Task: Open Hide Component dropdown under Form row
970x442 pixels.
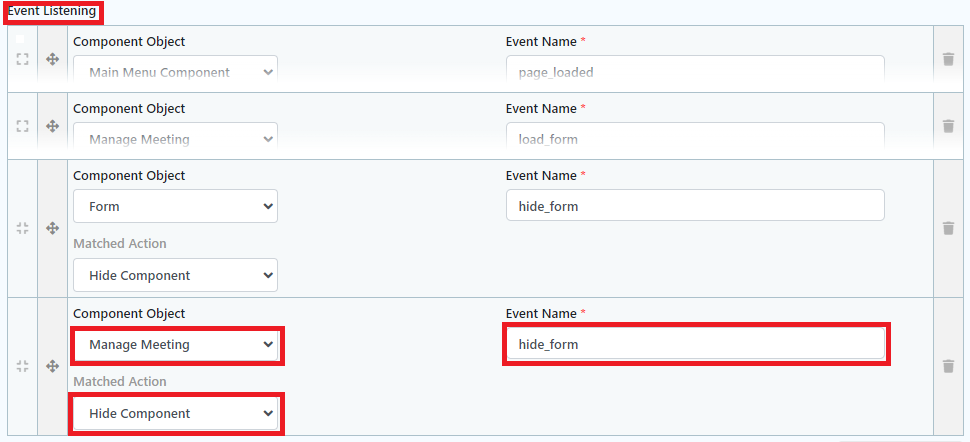Action: 175,275
